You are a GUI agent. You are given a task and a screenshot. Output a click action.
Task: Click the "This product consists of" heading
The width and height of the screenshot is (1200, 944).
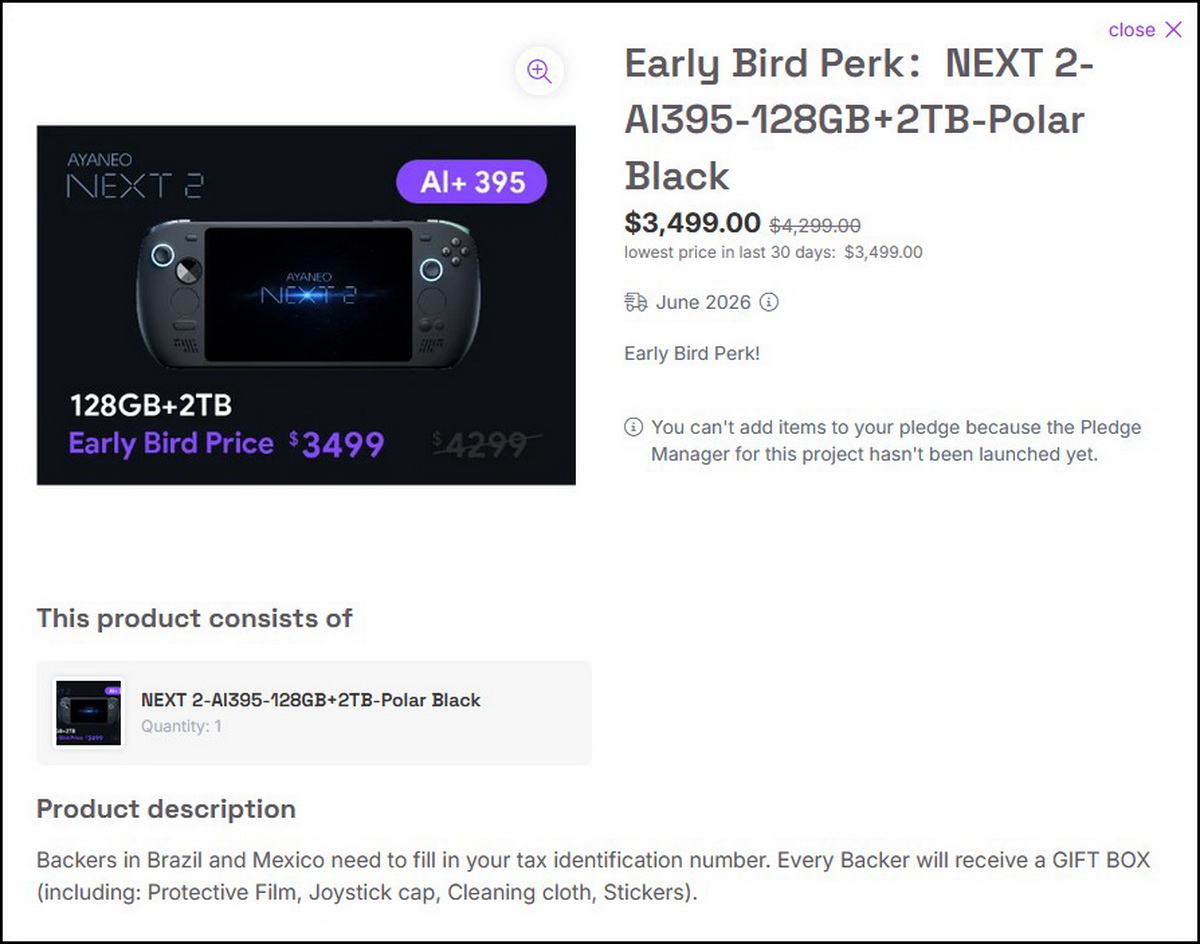(194, 618)
